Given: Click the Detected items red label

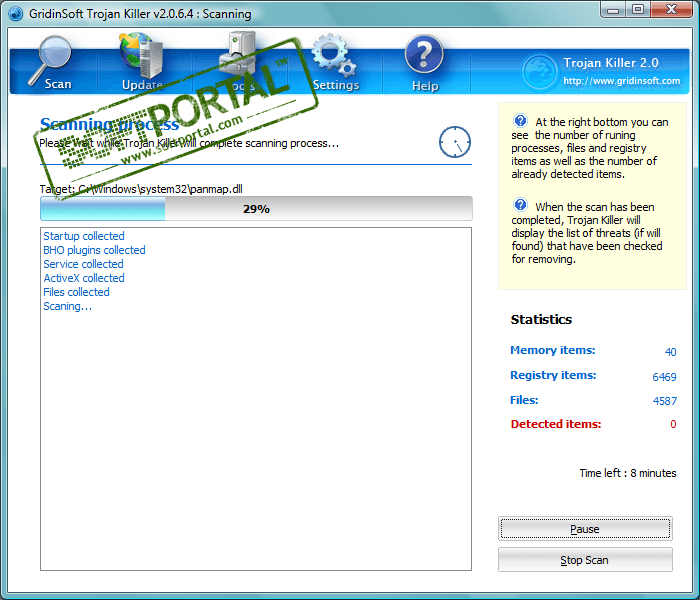Looking at the screenshot, I should click(x=556, y=424).
